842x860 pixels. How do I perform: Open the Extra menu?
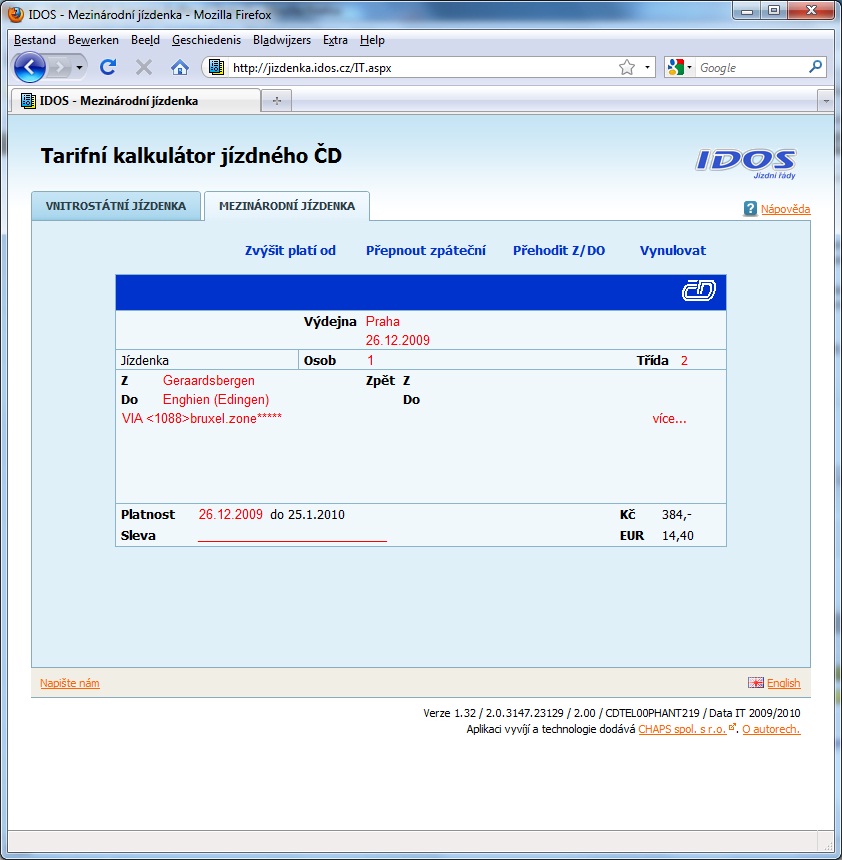(335, 40)
